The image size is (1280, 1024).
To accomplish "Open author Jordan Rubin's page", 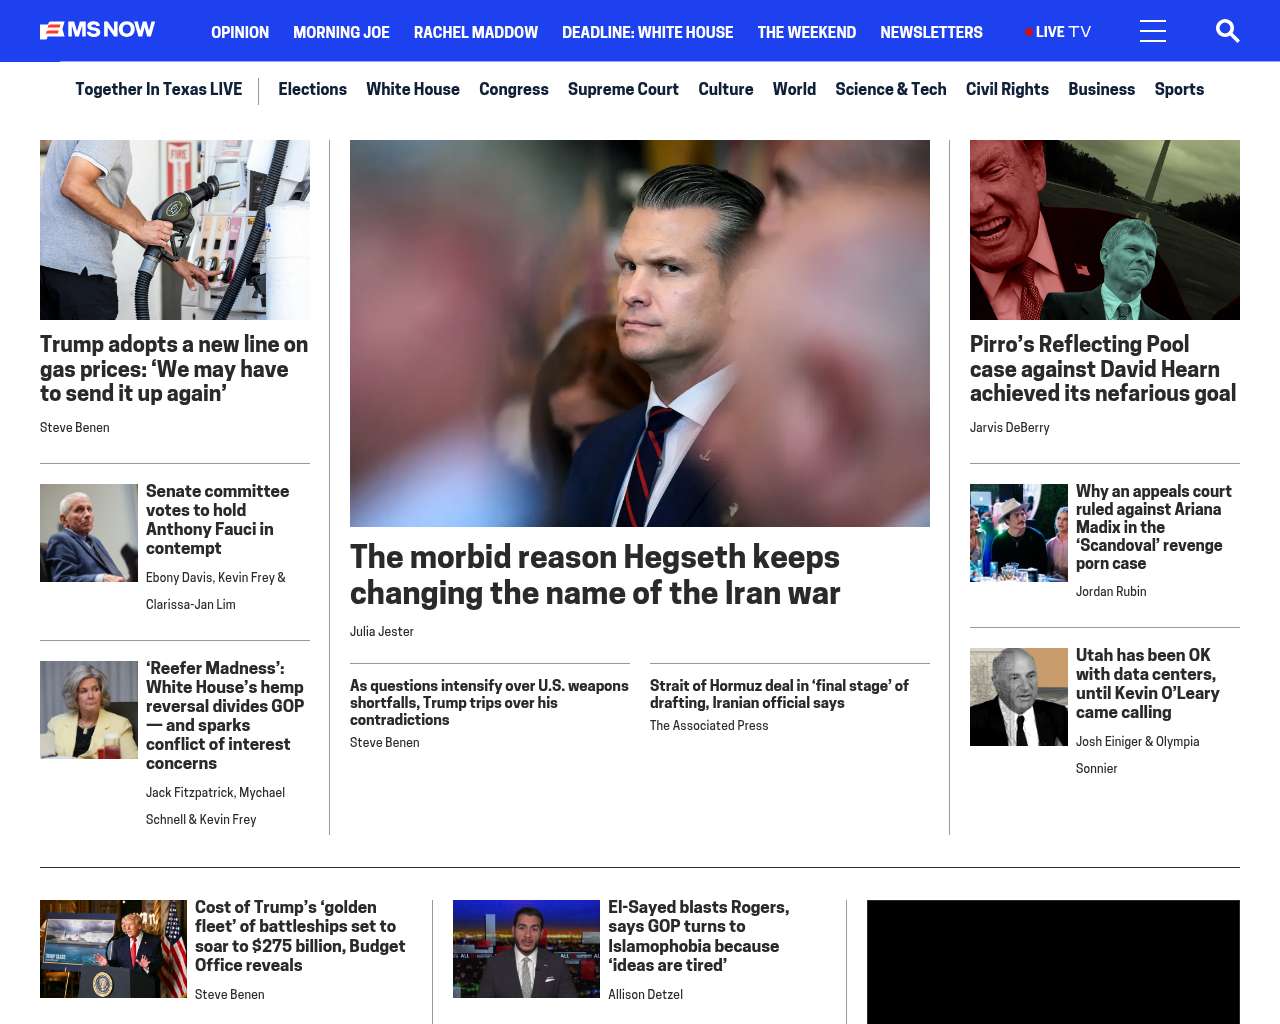I will [1111, 592].
